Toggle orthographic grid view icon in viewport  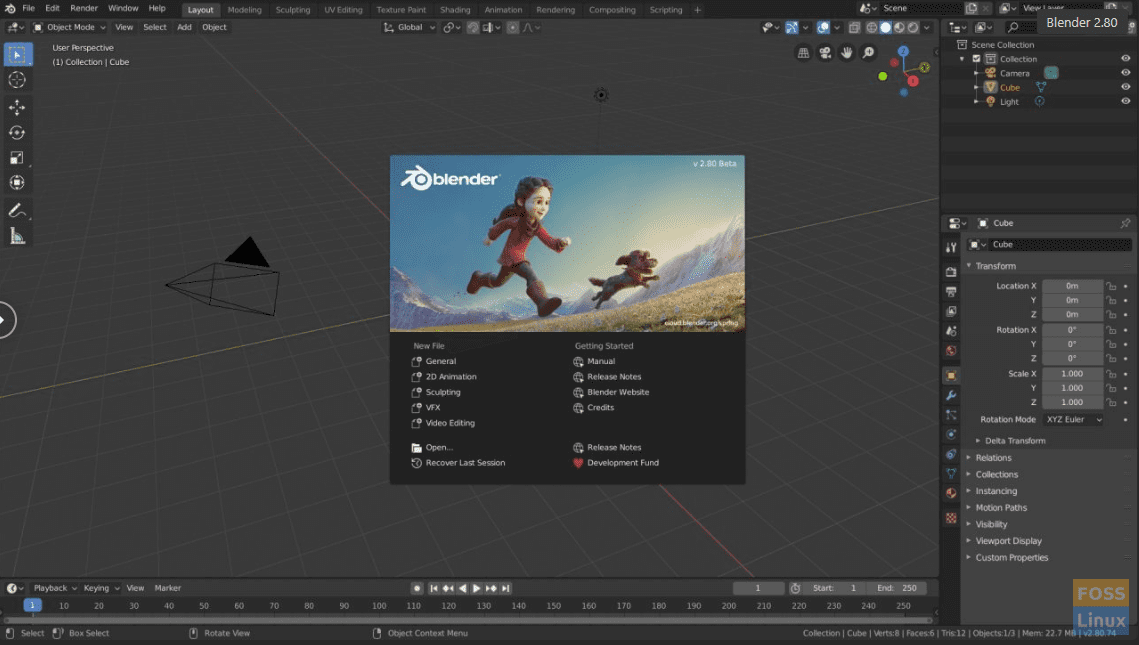tap(803, 53)
